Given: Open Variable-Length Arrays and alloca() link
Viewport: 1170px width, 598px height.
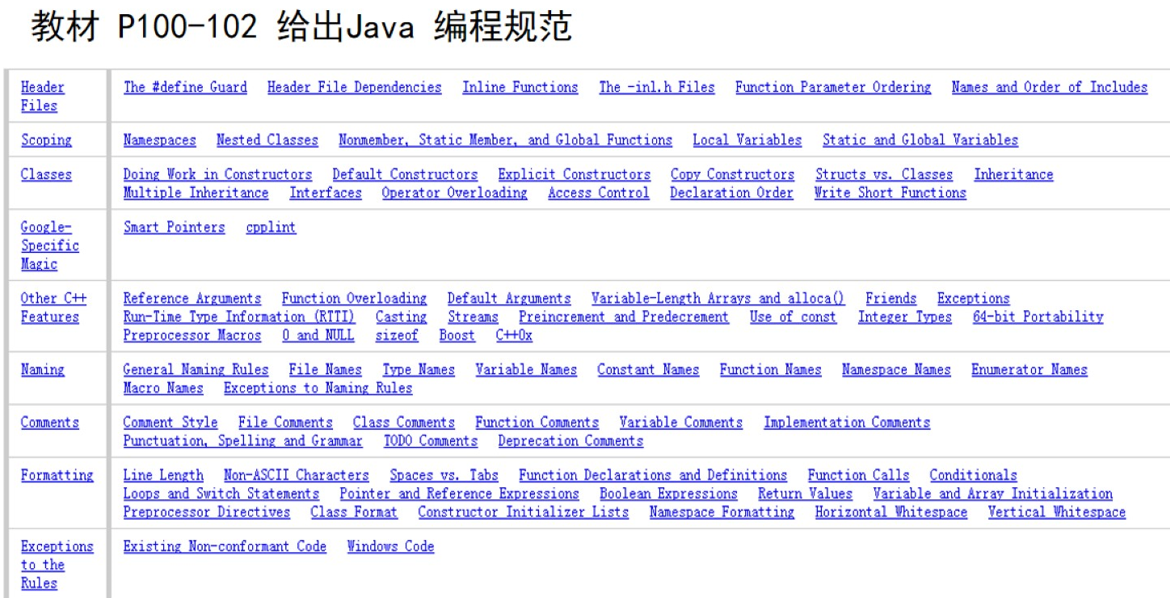Looking at the screenshot, I should coord(718,299).
